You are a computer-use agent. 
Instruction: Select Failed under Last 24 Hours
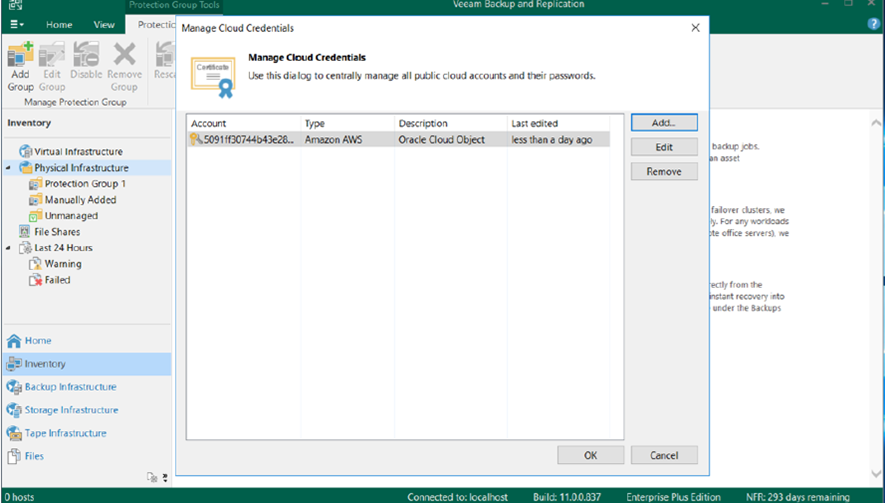[x=58, y=280]
